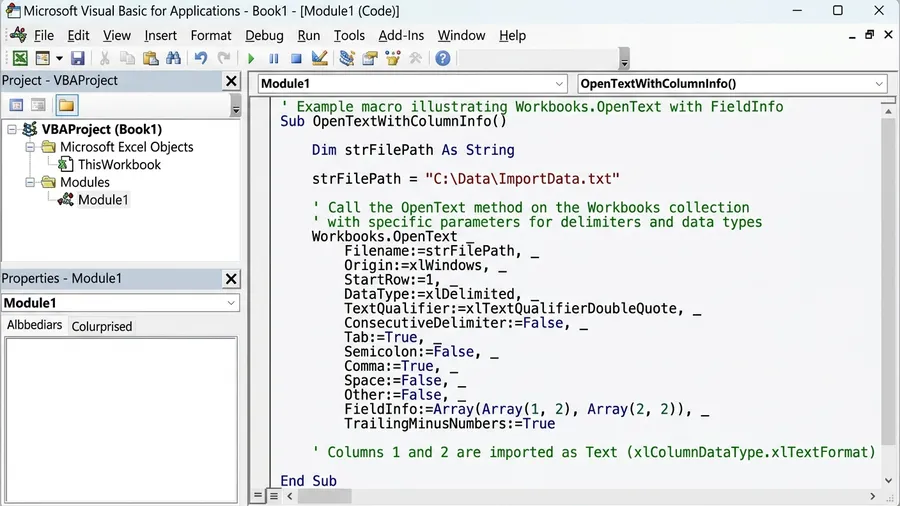Image resolution: width=900 pixels, height=506 pixels.
Task: Open the Run menu
Action: click(309, 36)
